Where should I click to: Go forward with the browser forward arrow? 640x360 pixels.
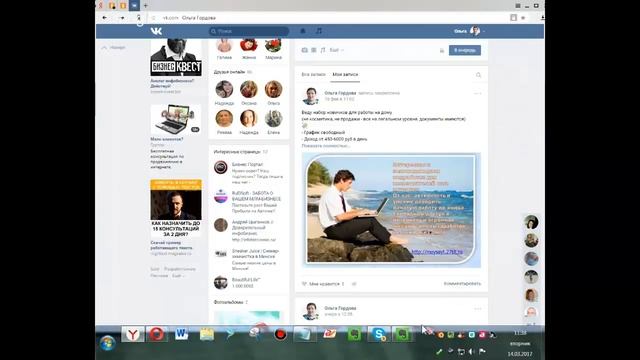click(x=122, y=18)
